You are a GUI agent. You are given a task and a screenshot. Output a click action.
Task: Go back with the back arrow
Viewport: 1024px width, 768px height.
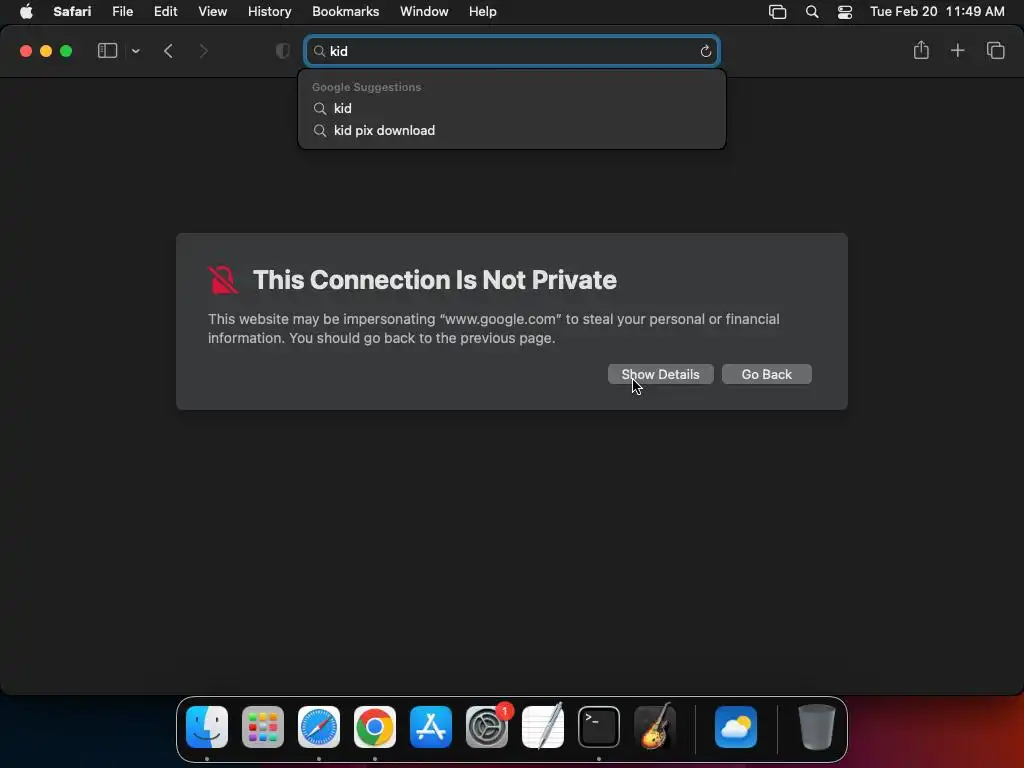tap(168, 51)
